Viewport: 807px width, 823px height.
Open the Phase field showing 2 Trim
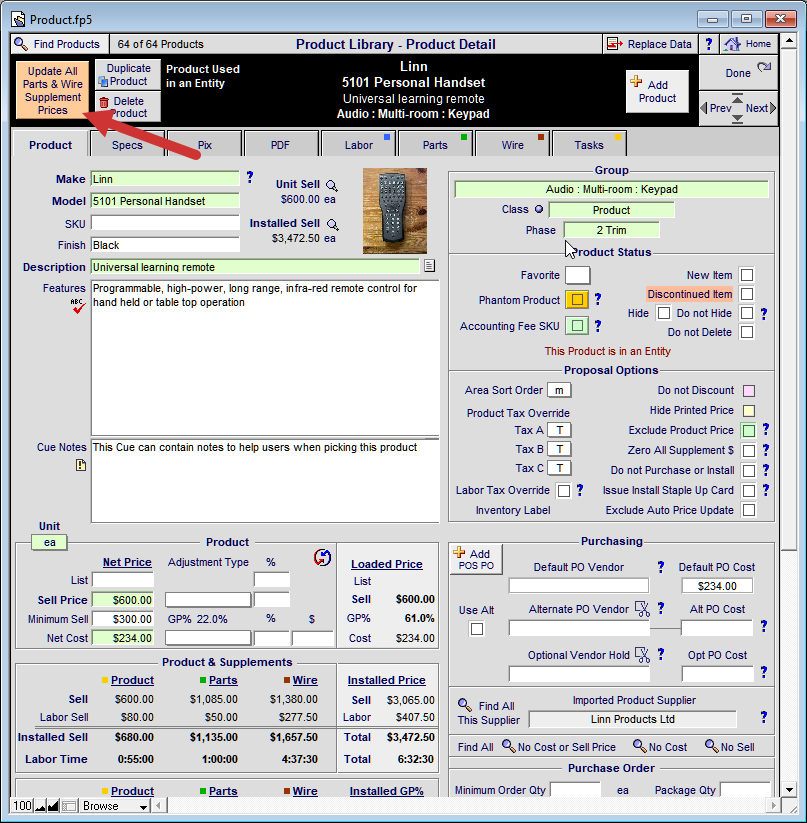(x=611, y=230)
